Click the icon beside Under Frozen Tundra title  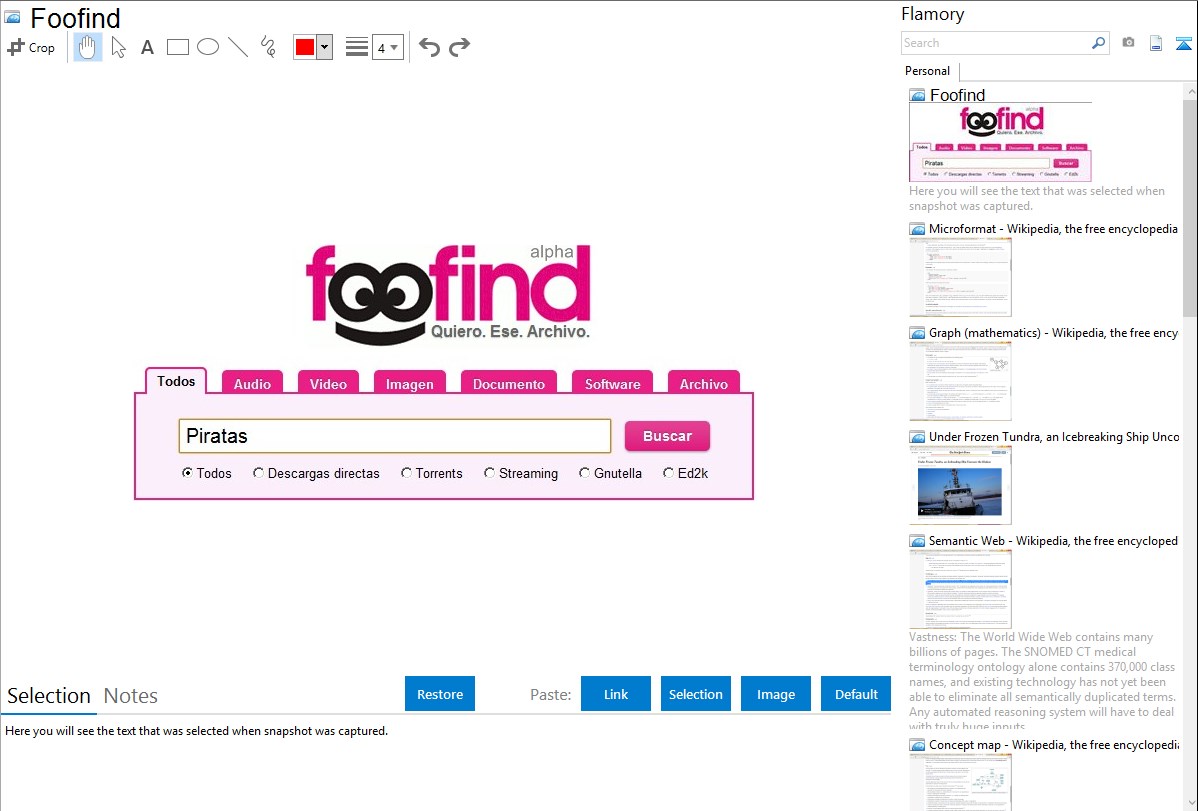coord(917,436)
